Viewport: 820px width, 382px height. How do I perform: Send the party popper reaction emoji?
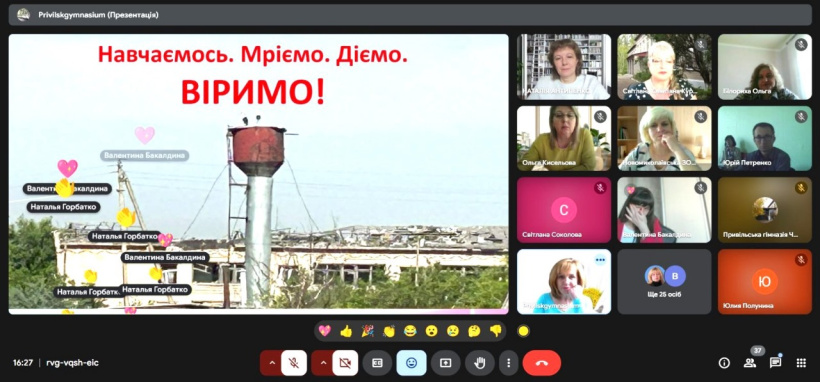click(x=368, y=331)
